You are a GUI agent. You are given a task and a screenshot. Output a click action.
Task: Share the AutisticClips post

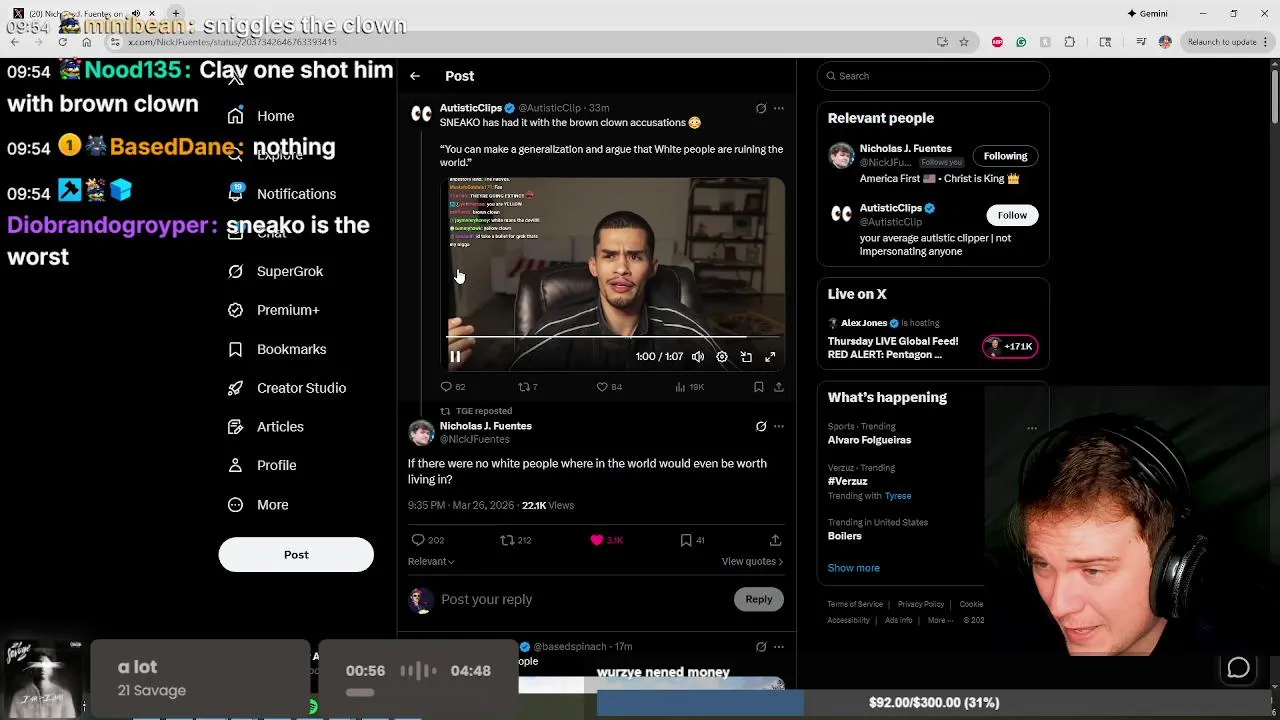pos(778,387)
